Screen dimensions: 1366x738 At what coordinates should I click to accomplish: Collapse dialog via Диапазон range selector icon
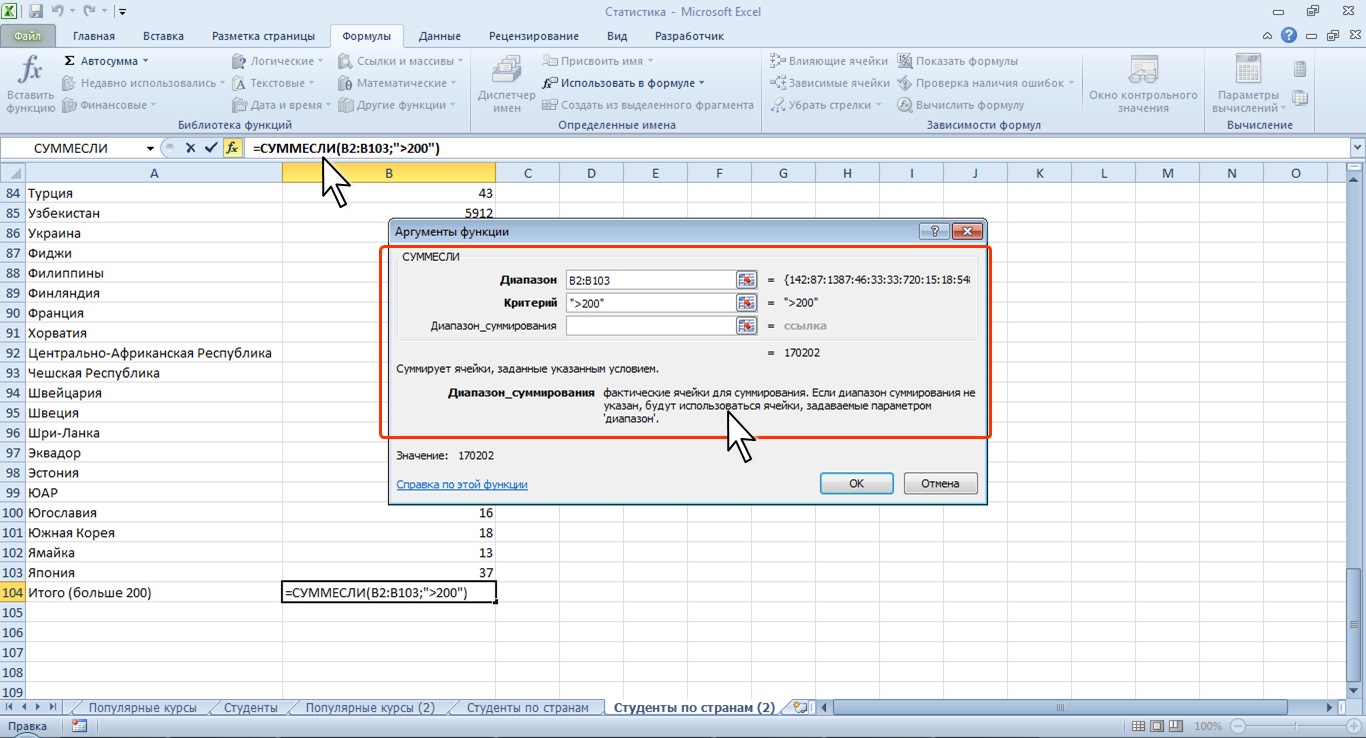coord(747,280)
